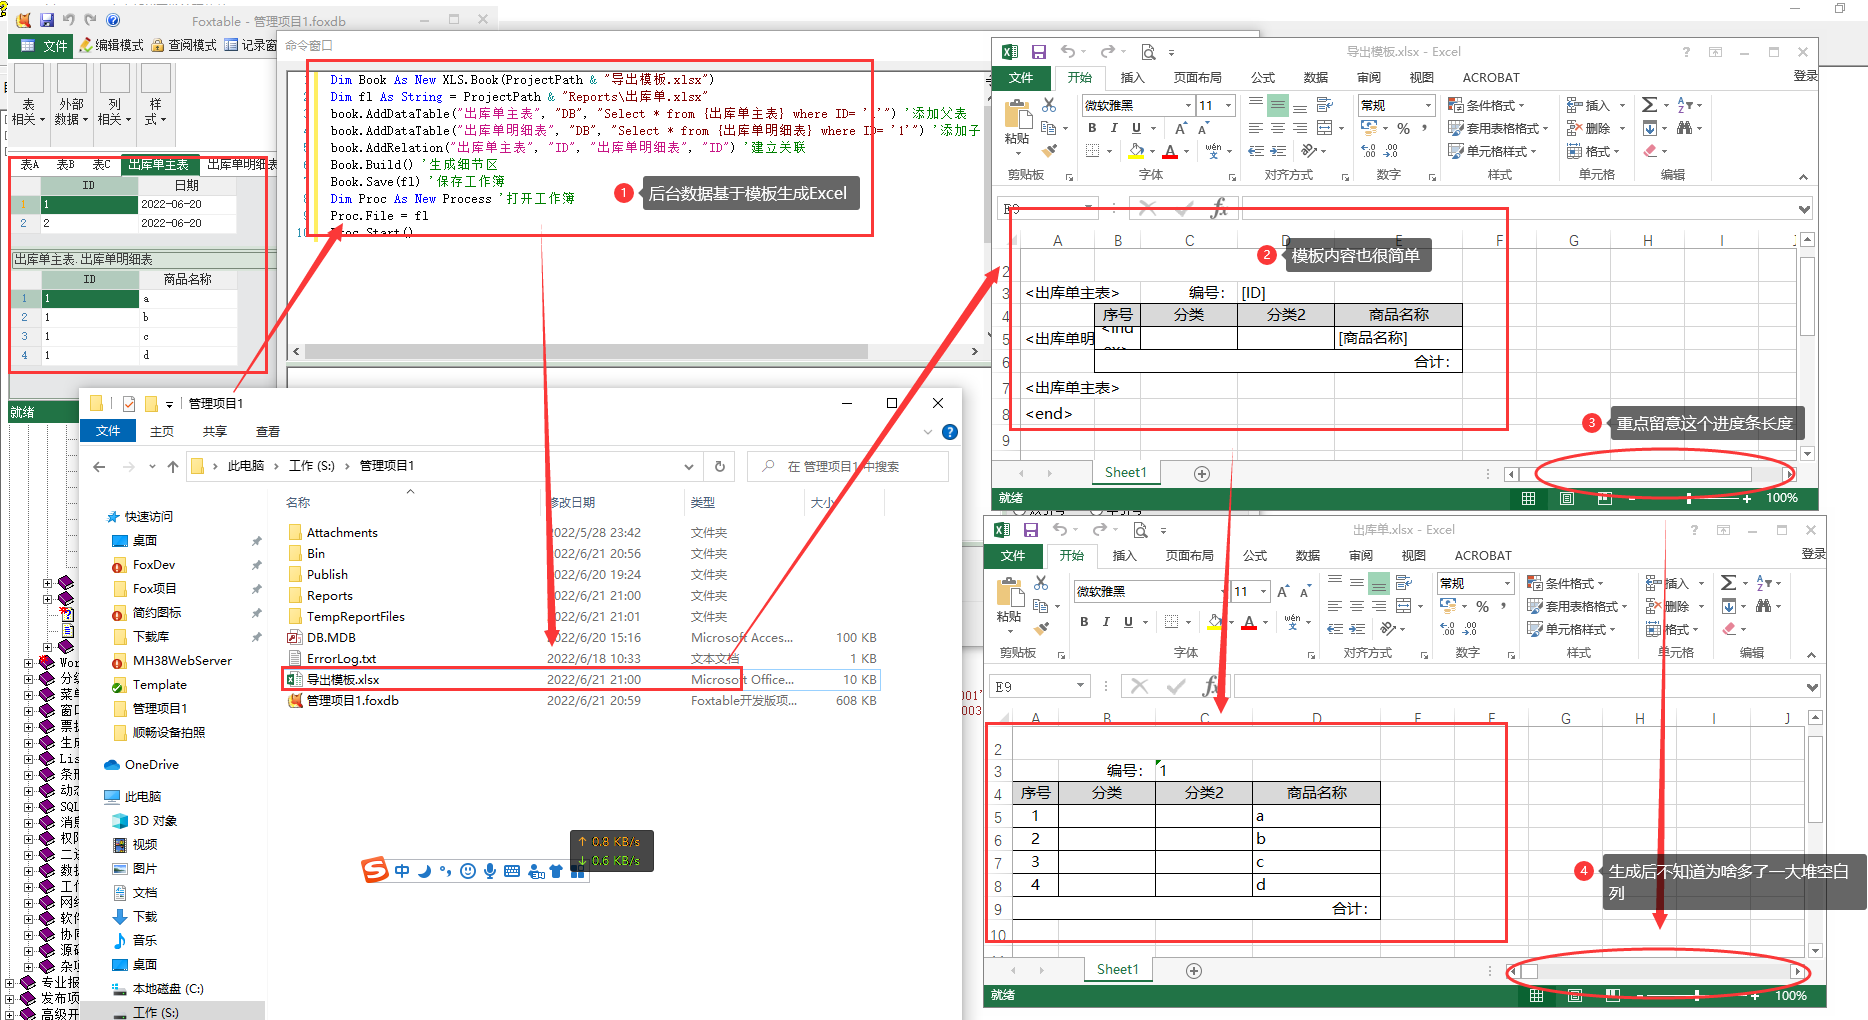Viewport: 1868px width, 1020px height.
Task: Click AutoSum sigma icon in 出库单.xlsx window
Action: coord(1728,583)
